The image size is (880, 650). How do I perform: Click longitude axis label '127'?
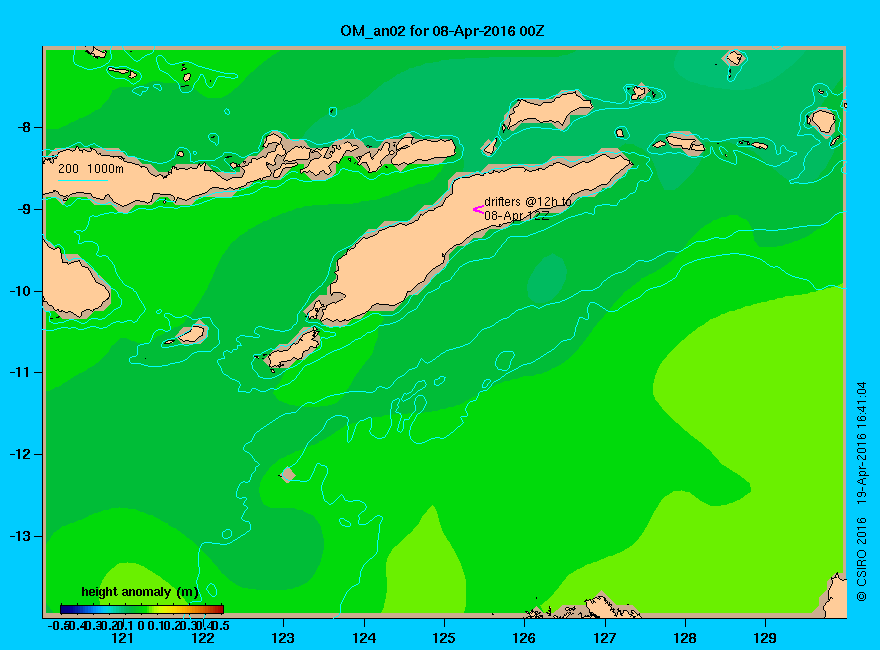point(604,638)
